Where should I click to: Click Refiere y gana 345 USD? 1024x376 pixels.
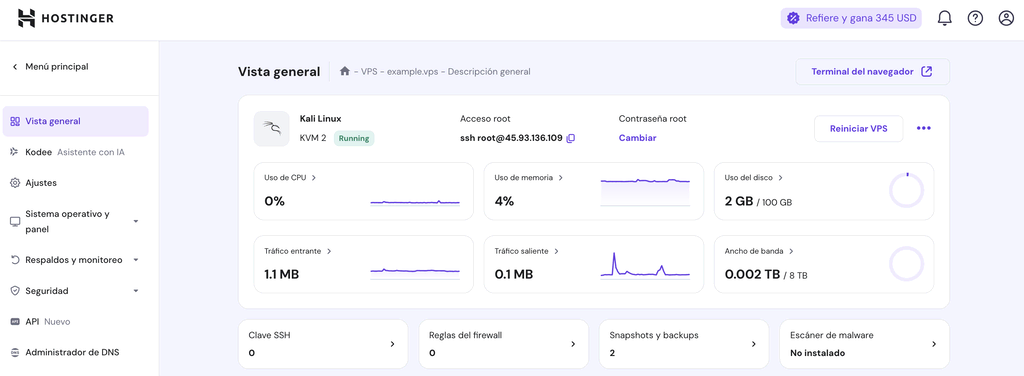pyautogui.click(x=851, y=18)
